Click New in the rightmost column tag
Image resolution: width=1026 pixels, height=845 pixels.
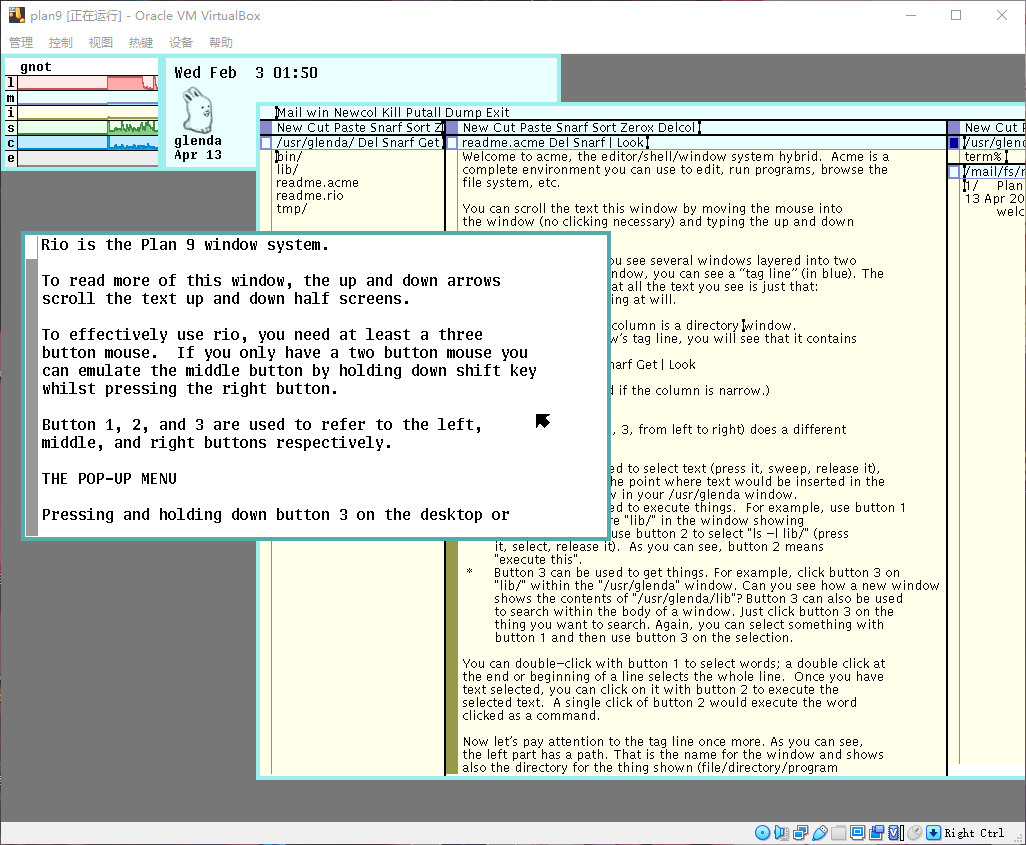(x=978, y=128)
